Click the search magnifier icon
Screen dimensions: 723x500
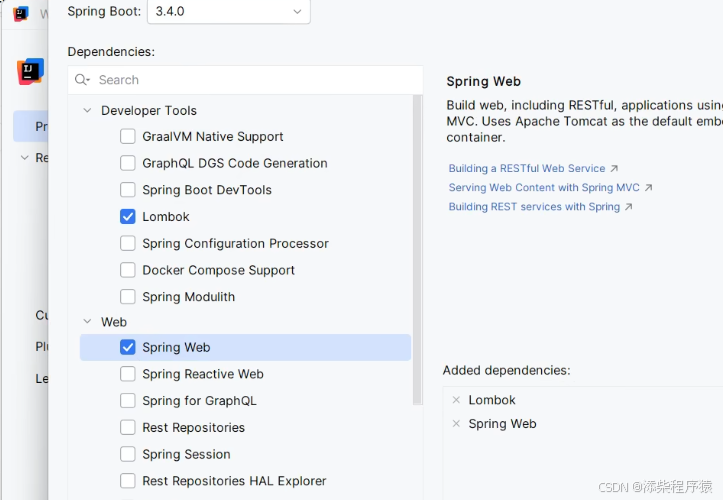click(82, 80)
